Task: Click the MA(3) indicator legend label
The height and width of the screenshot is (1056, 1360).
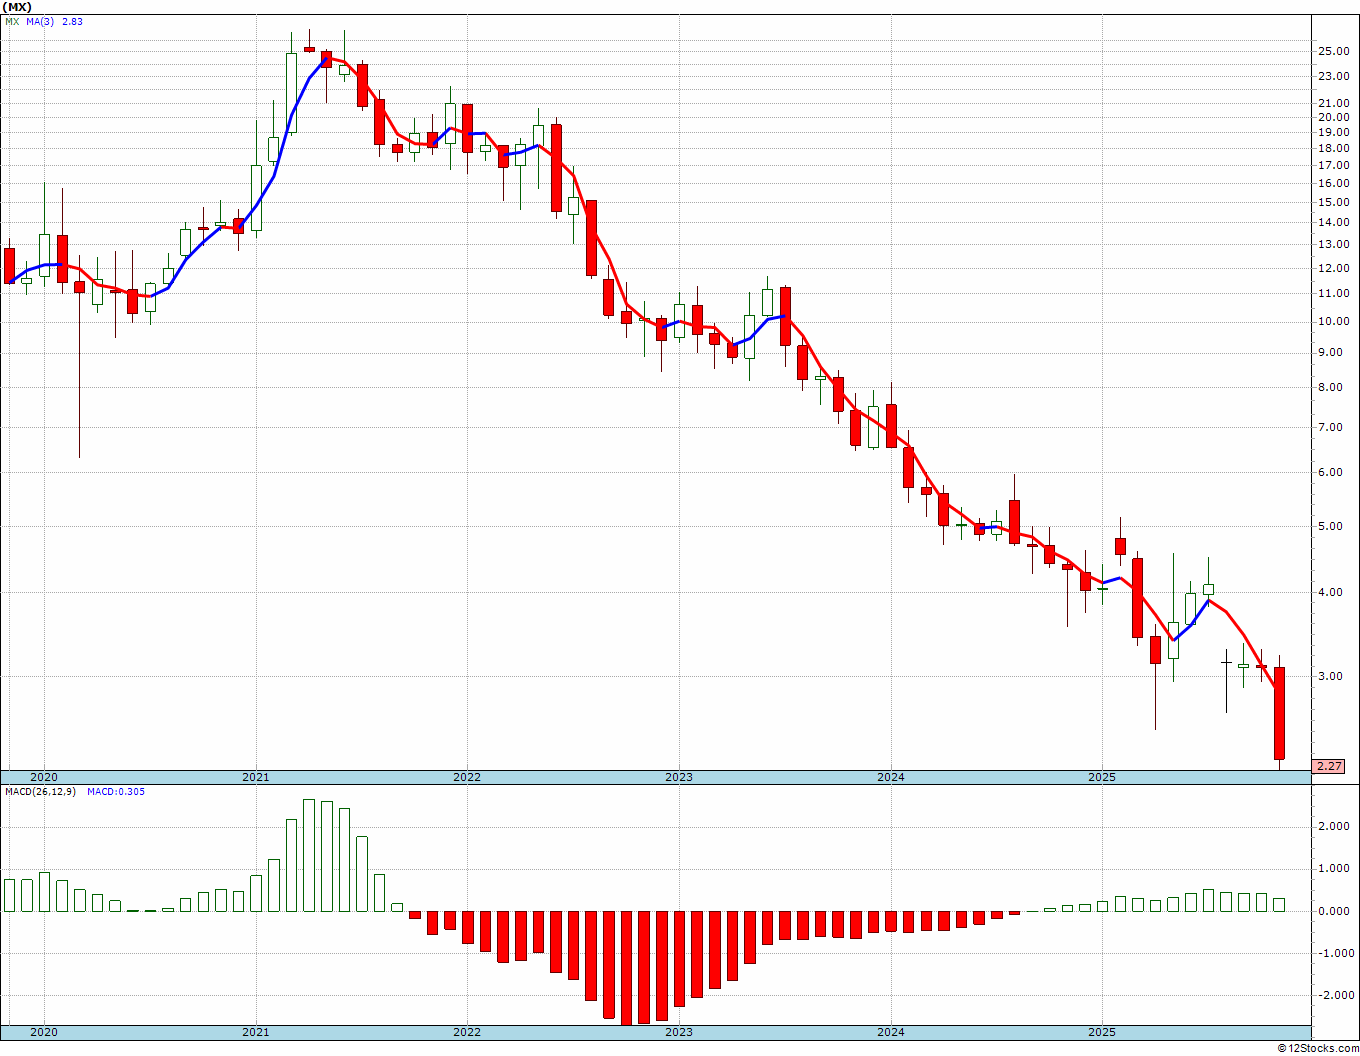Action: tap(40, 21)
